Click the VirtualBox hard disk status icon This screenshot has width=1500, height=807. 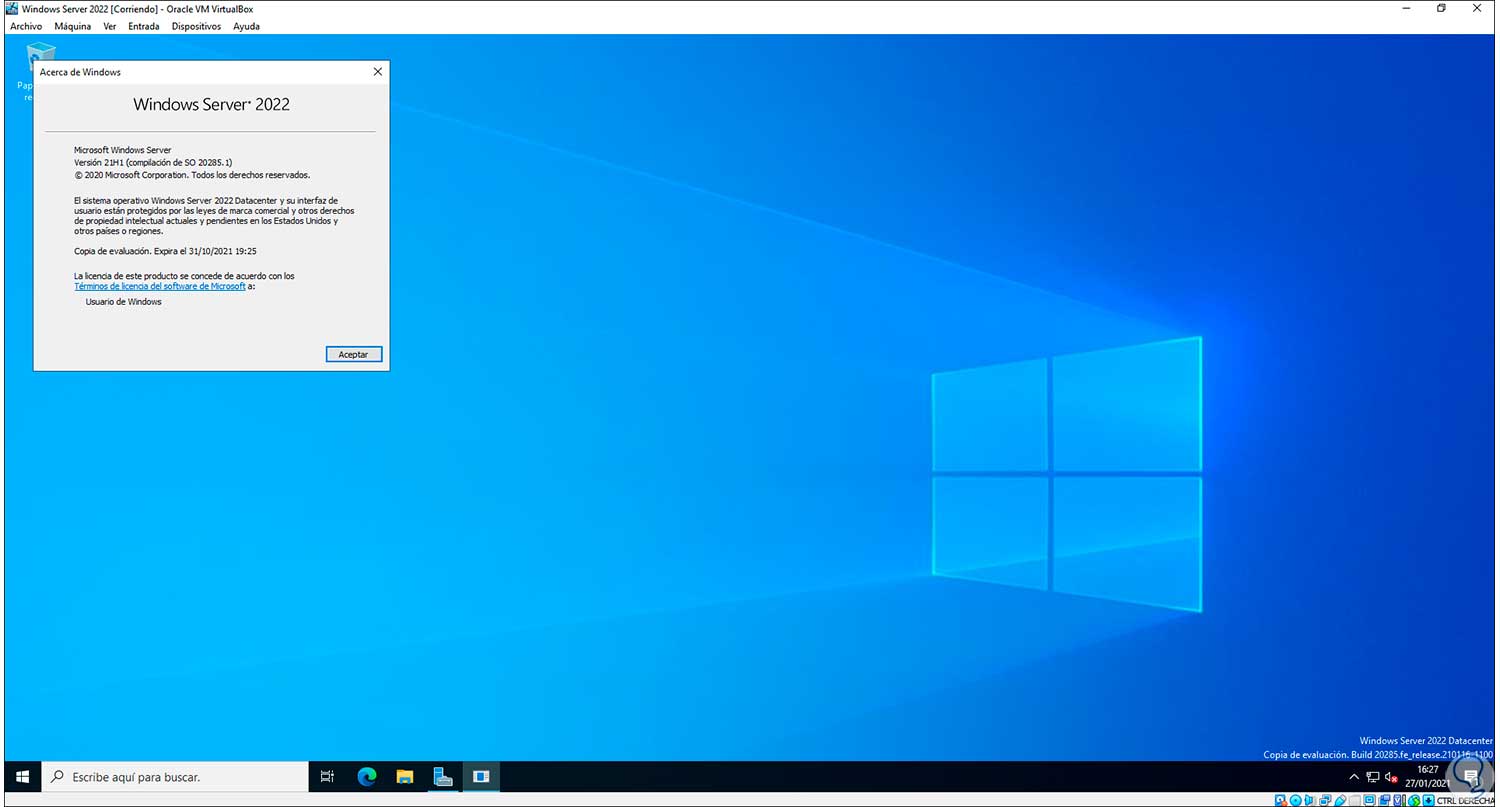click(x=1281, y=799)
